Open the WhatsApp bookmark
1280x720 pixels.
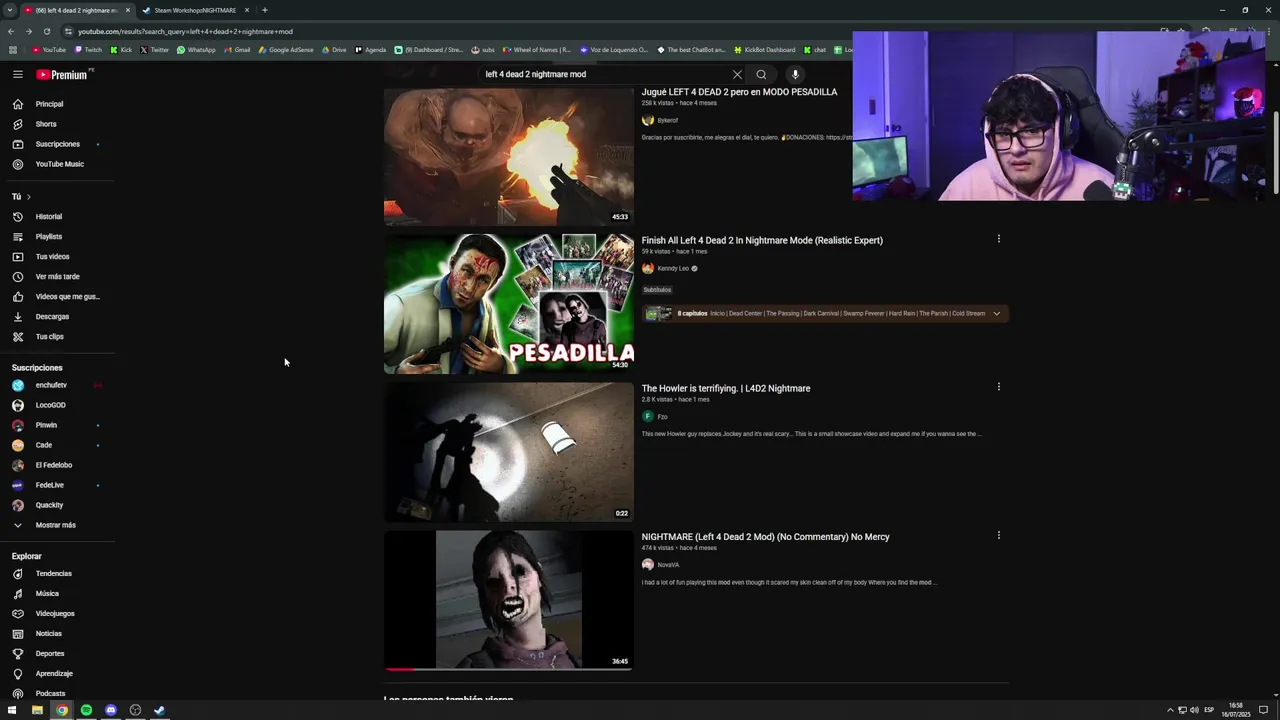[196, 50]
